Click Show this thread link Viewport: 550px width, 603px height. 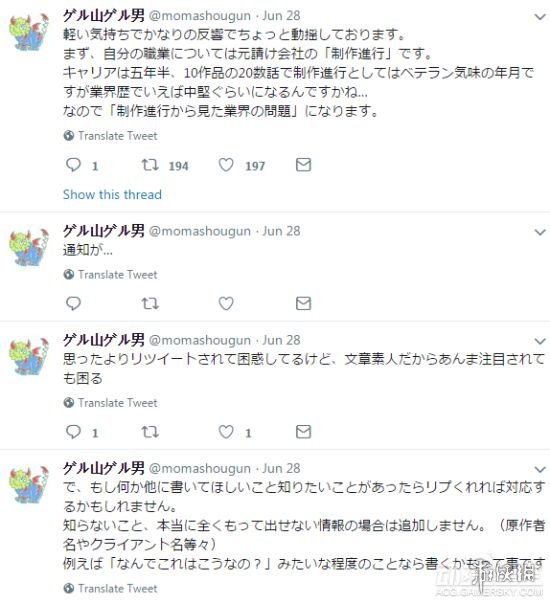point(112,195)
